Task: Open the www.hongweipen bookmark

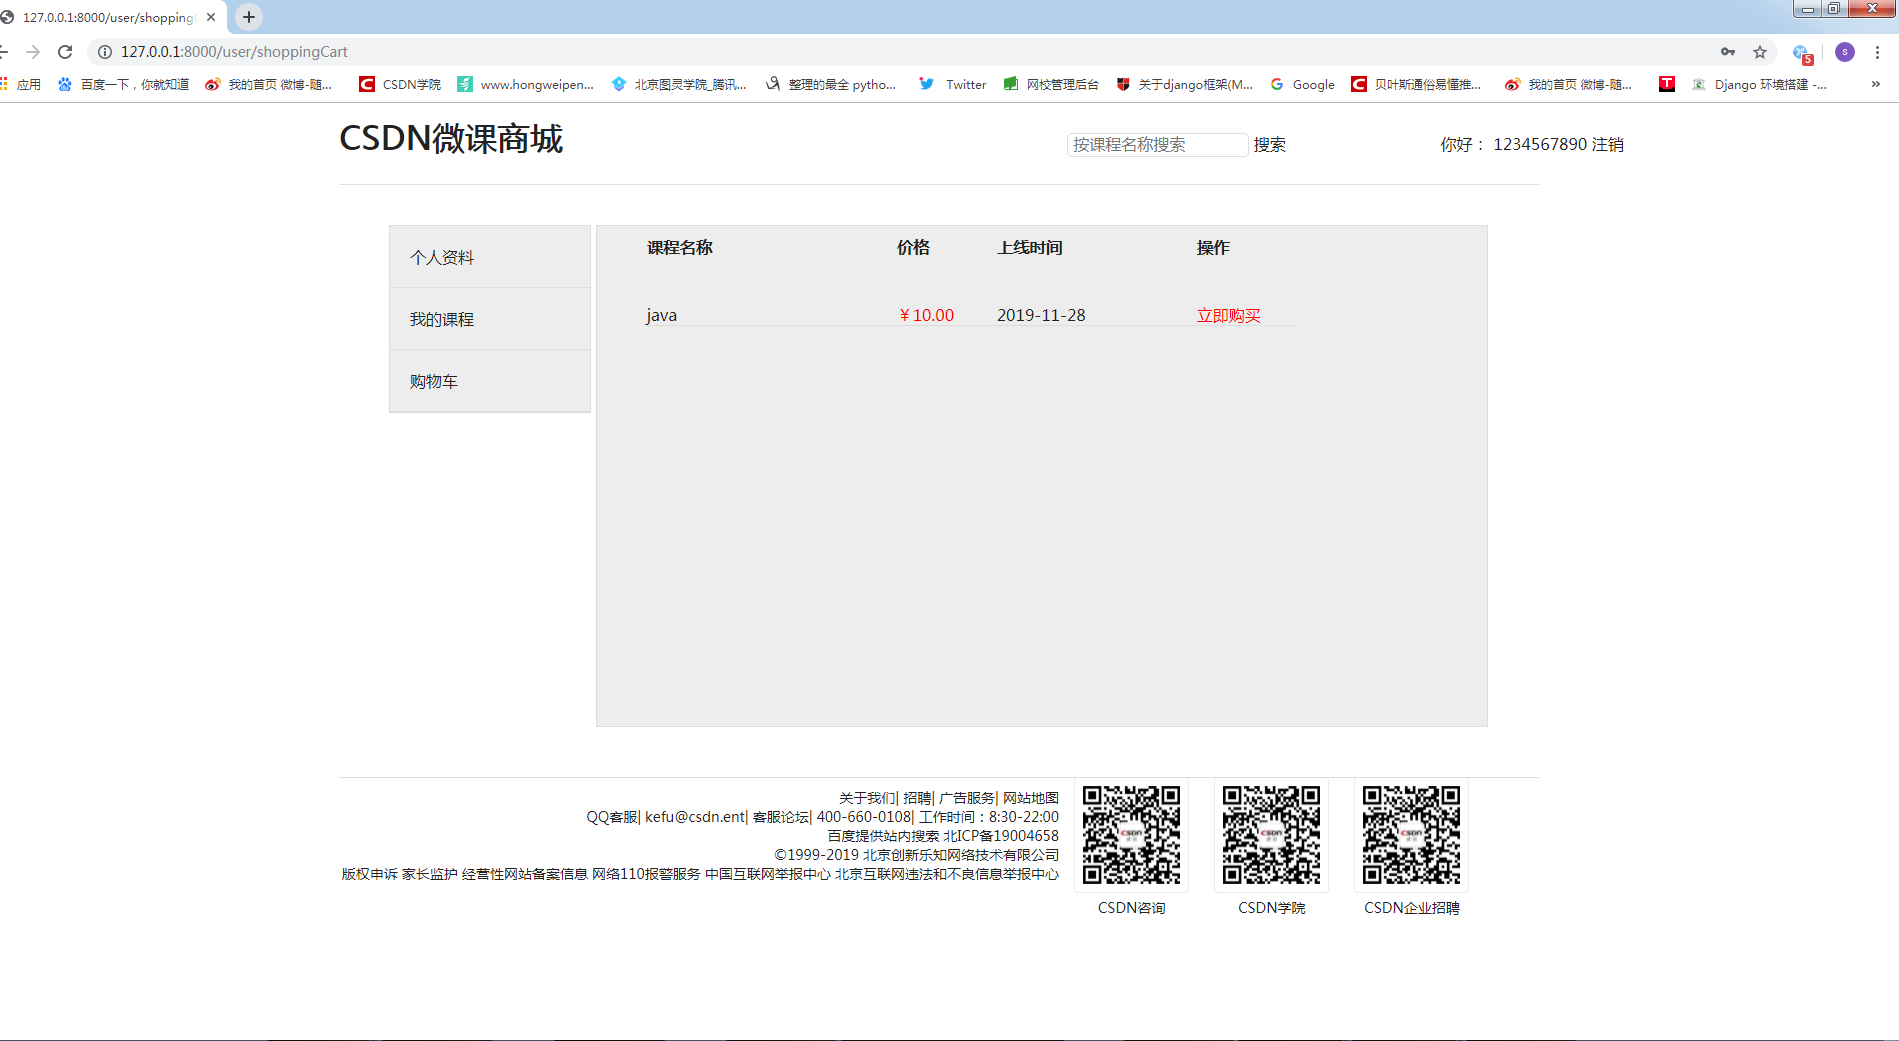Action: coord(525,85)
